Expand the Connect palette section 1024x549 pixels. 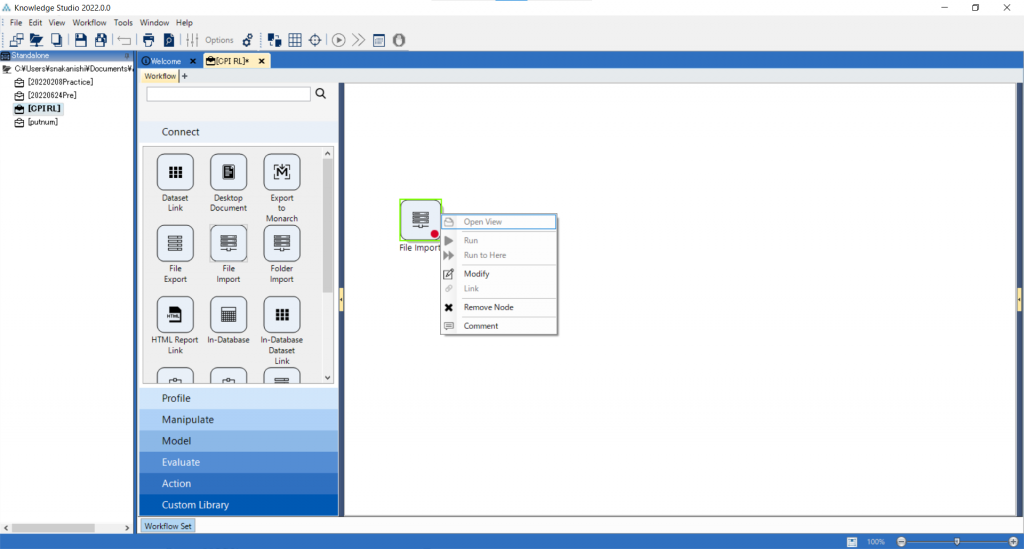tap(238, 132)
